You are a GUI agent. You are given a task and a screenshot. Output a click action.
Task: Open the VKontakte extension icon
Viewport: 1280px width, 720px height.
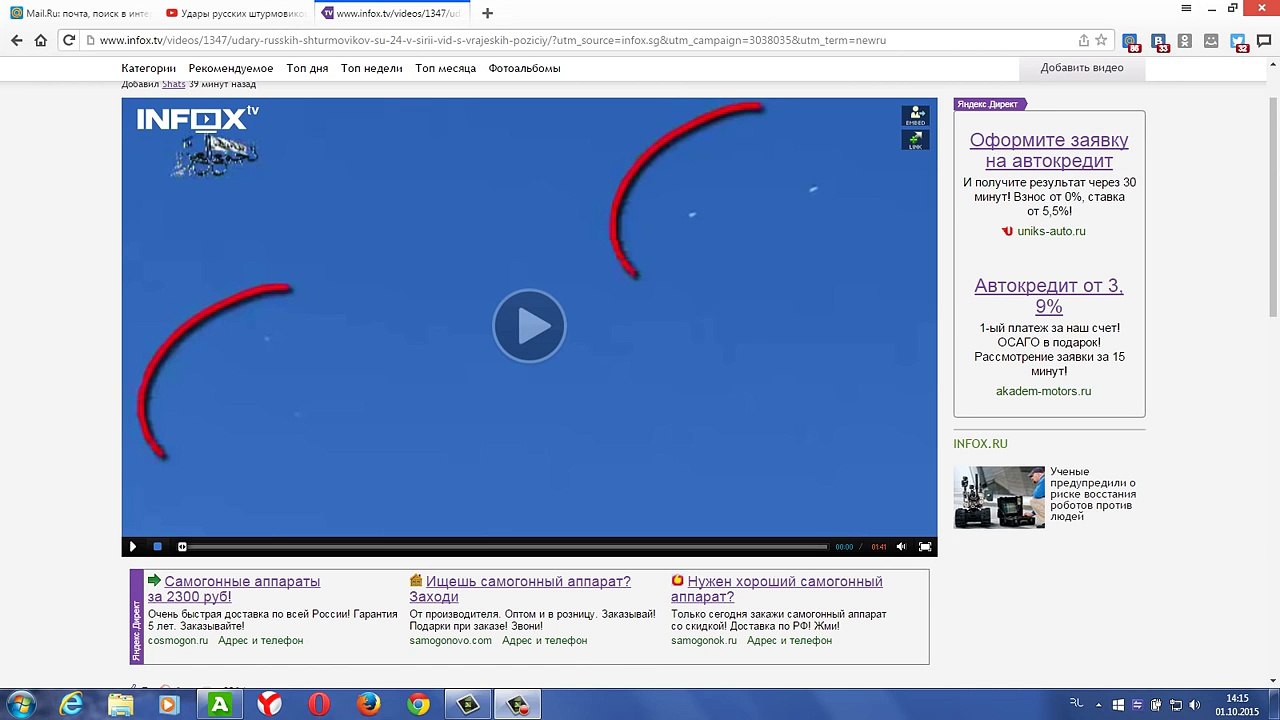pyautogui.click(x=1159, y=42)
